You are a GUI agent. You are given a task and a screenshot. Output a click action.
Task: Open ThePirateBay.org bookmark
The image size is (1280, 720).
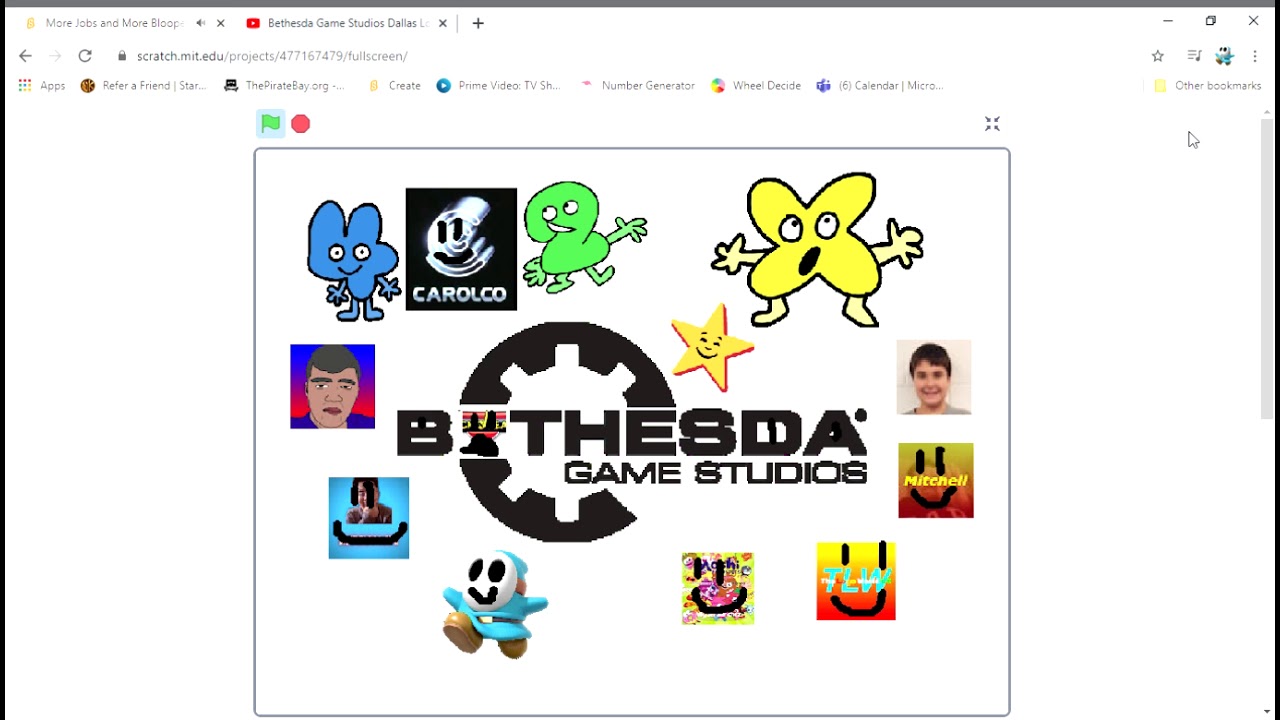tap(285, 86)
